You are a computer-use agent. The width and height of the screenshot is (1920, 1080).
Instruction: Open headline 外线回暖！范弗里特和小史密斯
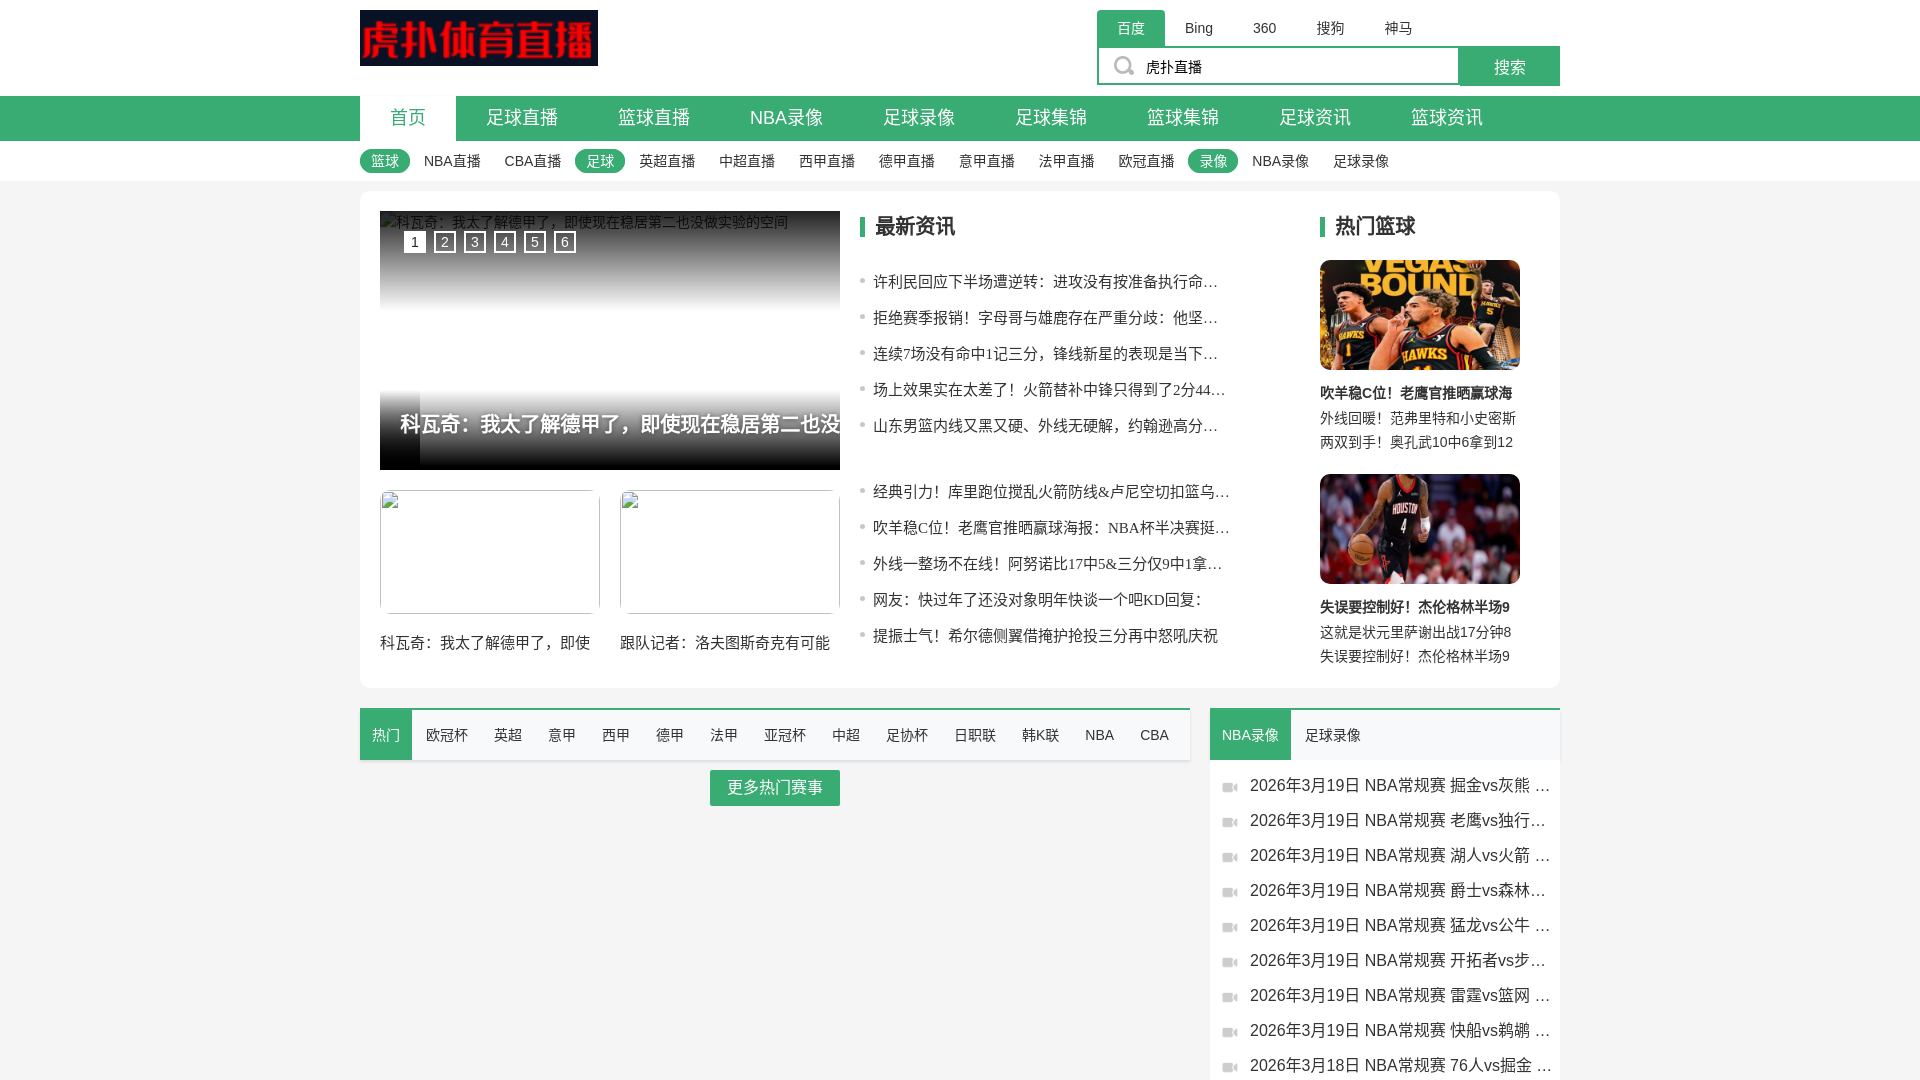1418,418
